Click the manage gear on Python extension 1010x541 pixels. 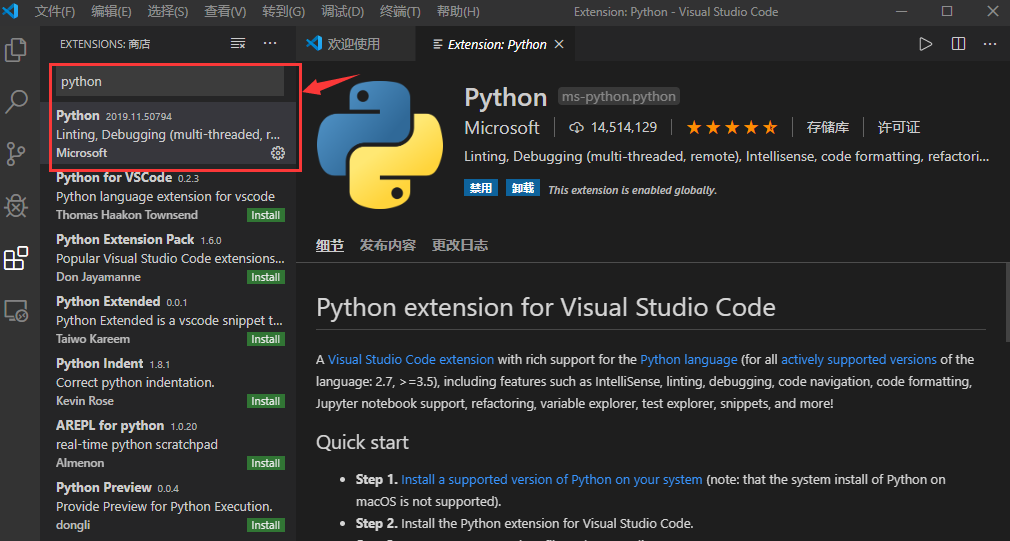pos(278,153)
